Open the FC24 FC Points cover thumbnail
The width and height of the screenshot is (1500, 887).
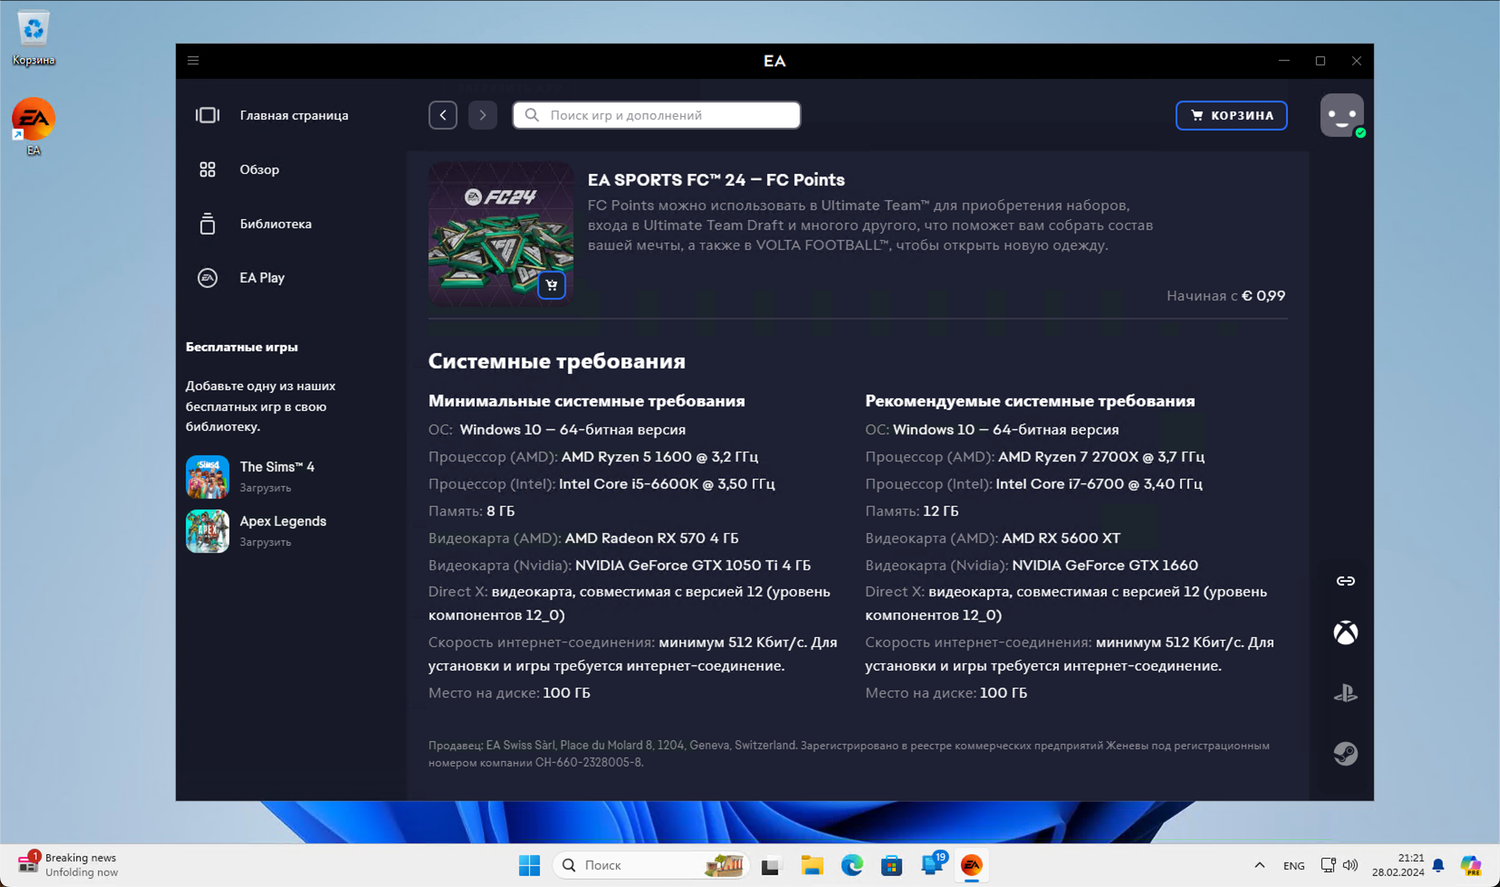501,233
